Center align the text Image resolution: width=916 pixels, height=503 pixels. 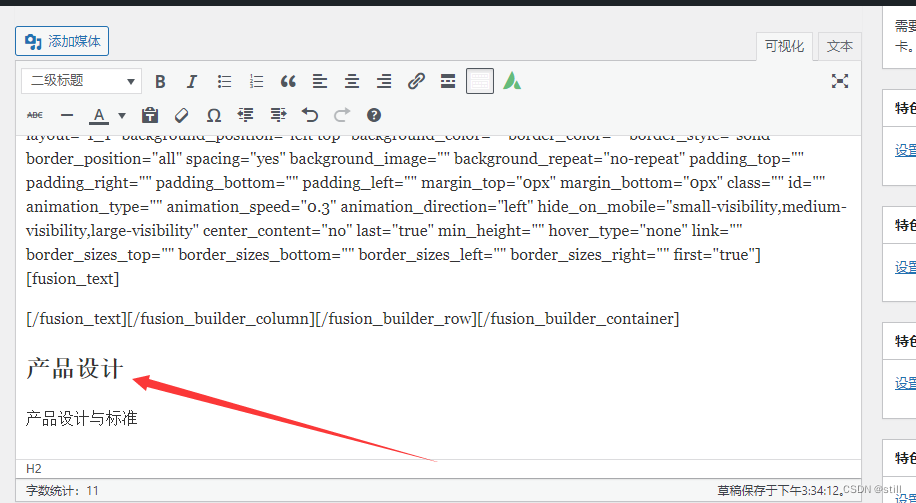pyautogui.click(x=352, y=81)
